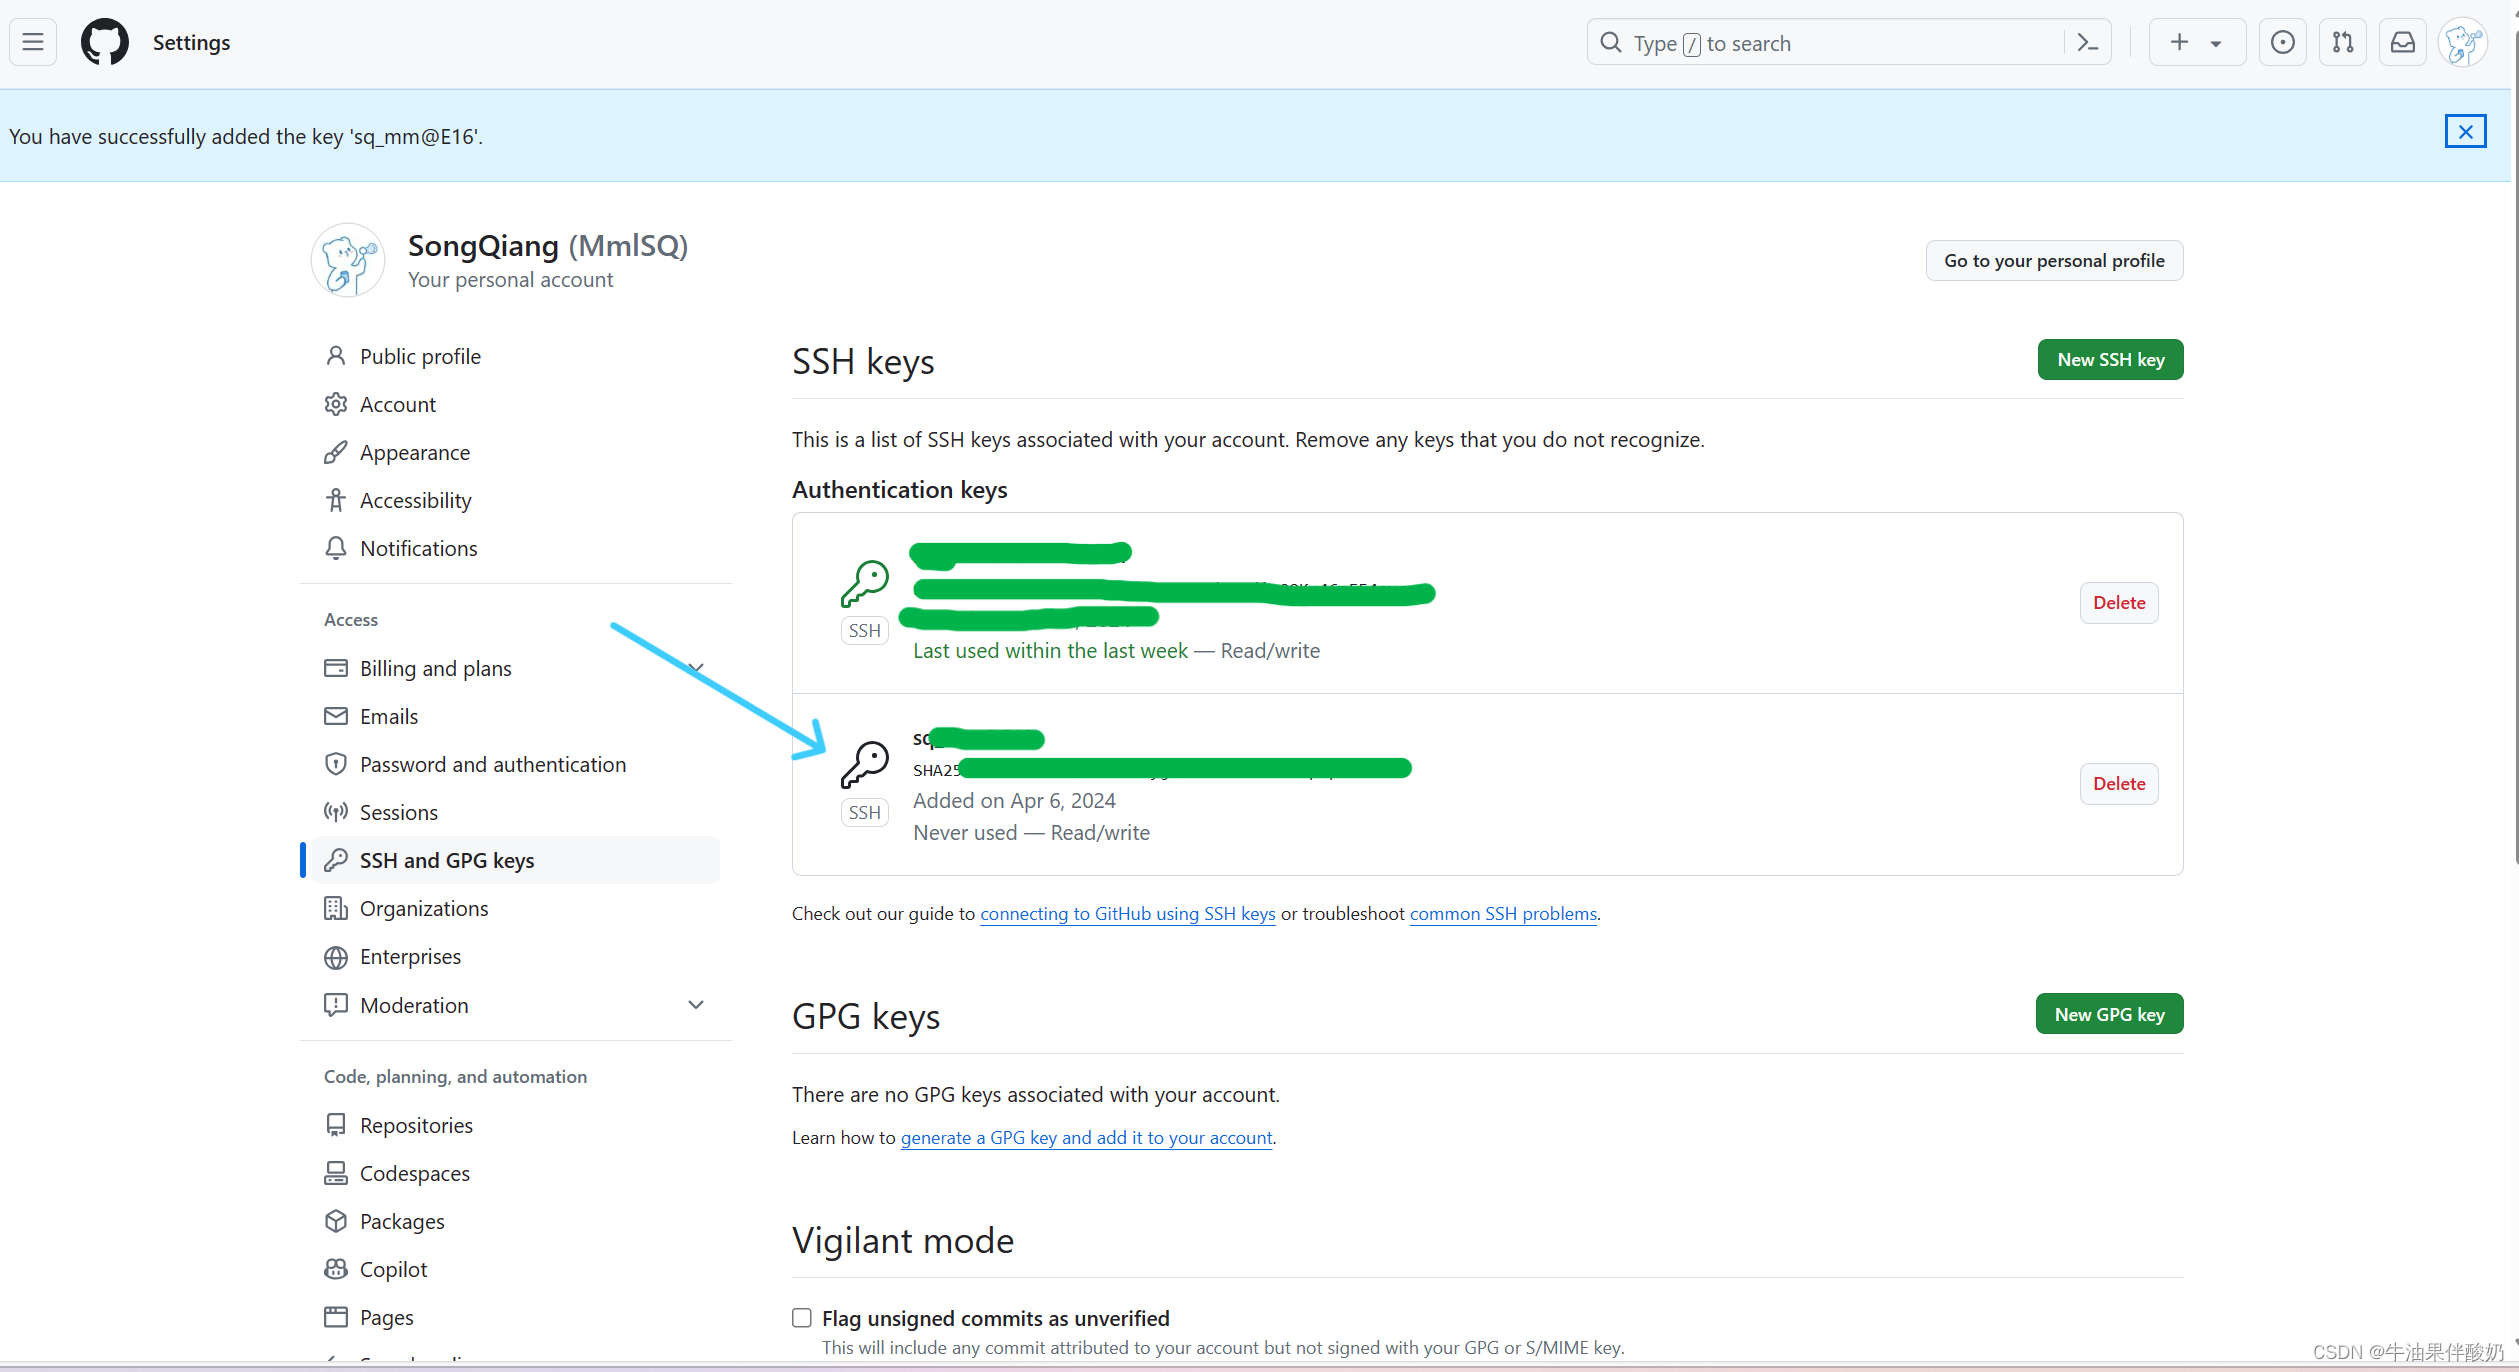This screenshot has height=1372, width=2519.
Task: Select Organizations in the sidebar
Action: (x=423, y=908)
